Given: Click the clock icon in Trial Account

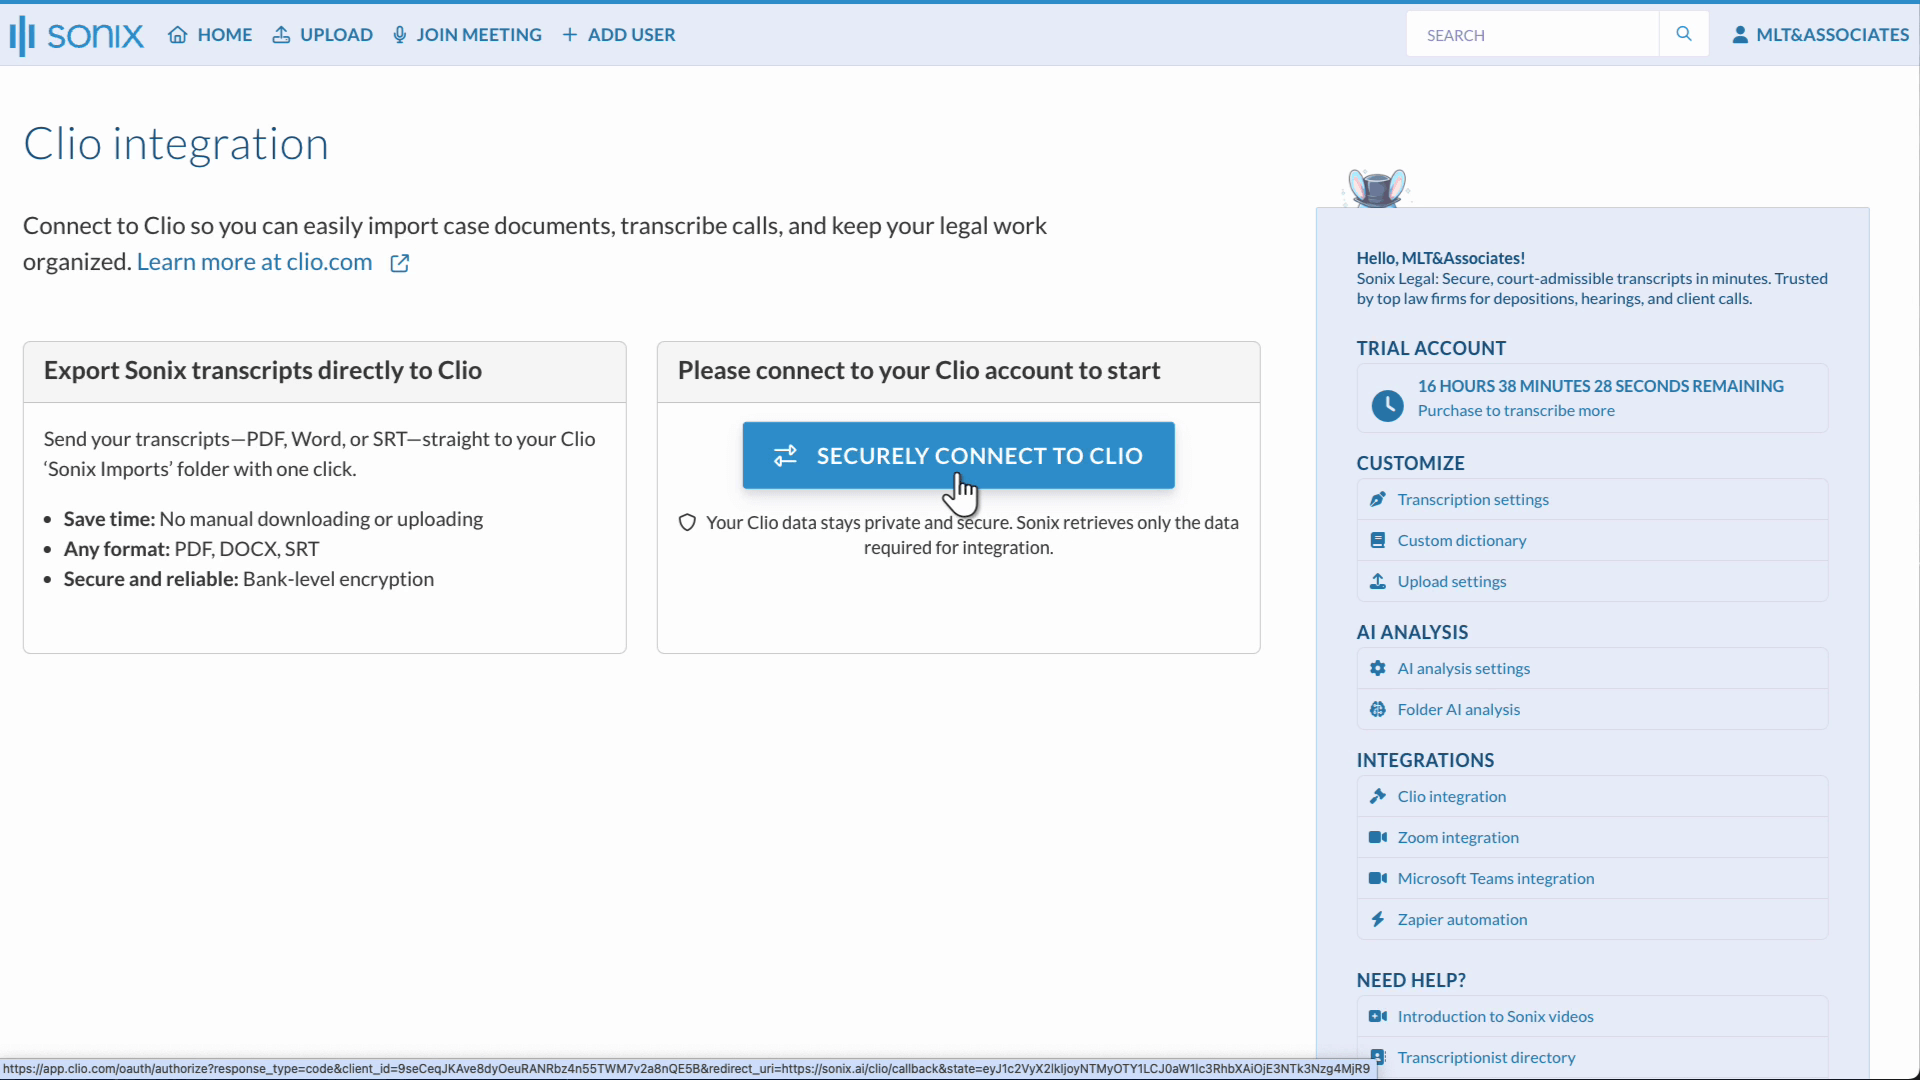Looking at the screenshot, I should tap(1387, 405).
